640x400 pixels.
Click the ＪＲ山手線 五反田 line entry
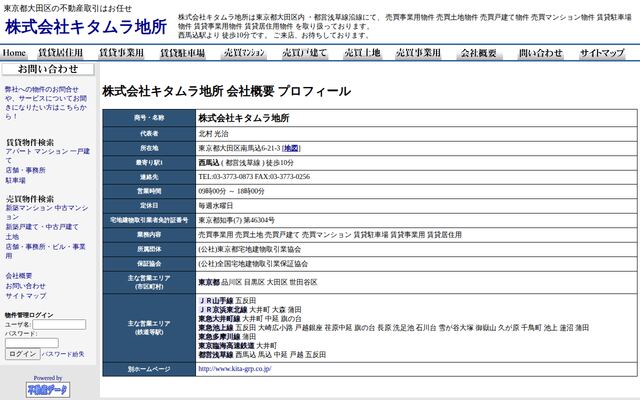tap(227, 301)
